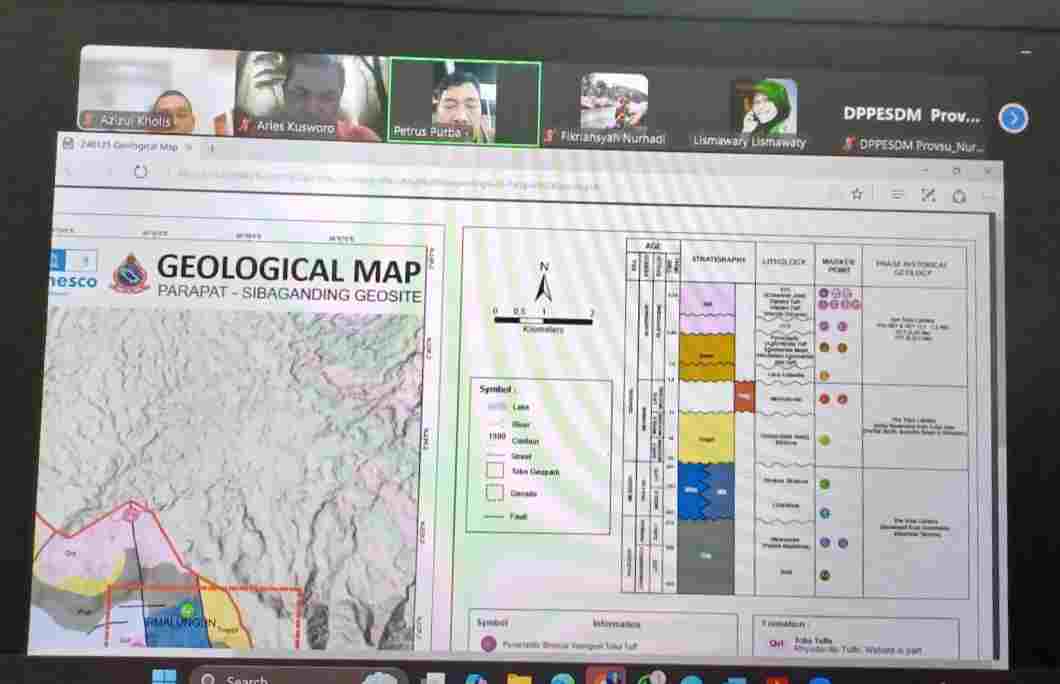This screenshot has width=1060, height=684.
Task: Click the dark gray stratigraphy unit block
Action: [705, 557]
